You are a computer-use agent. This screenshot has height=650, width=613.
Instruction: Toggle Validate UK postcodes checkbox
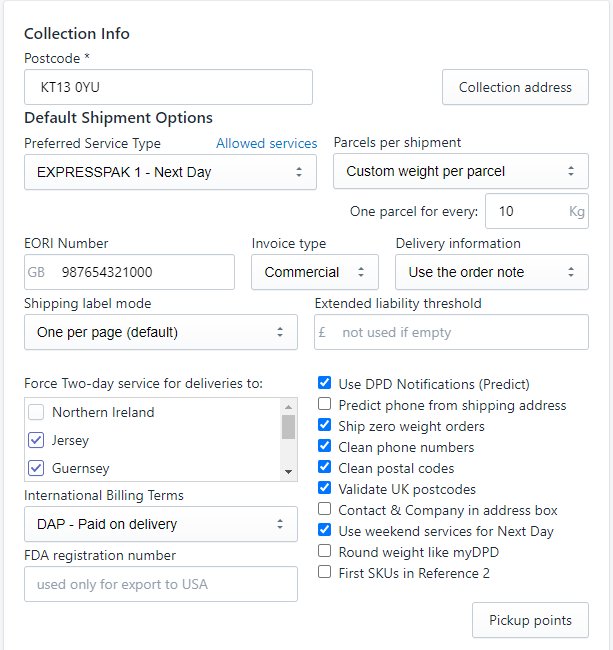click(325, 488)
